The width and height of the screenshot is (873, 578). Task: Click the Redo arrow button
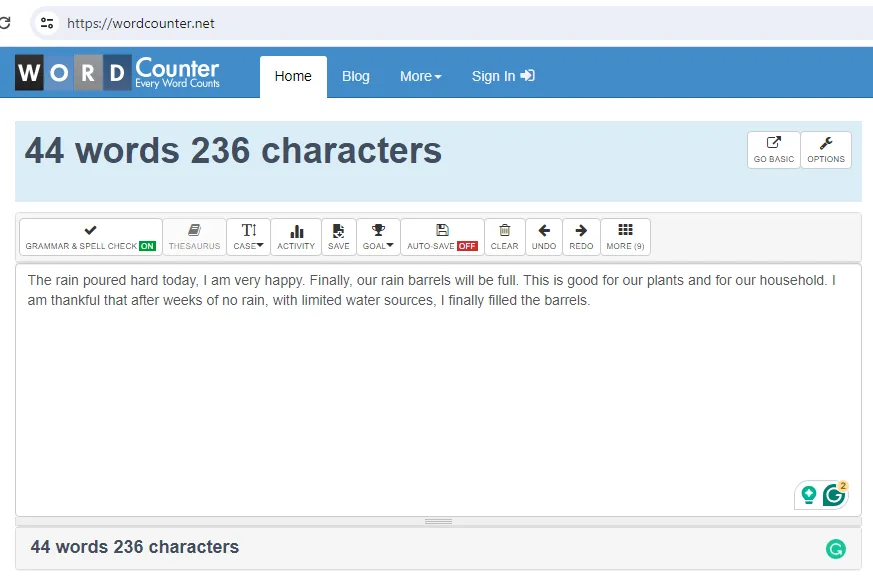click(x=581, y=237)
